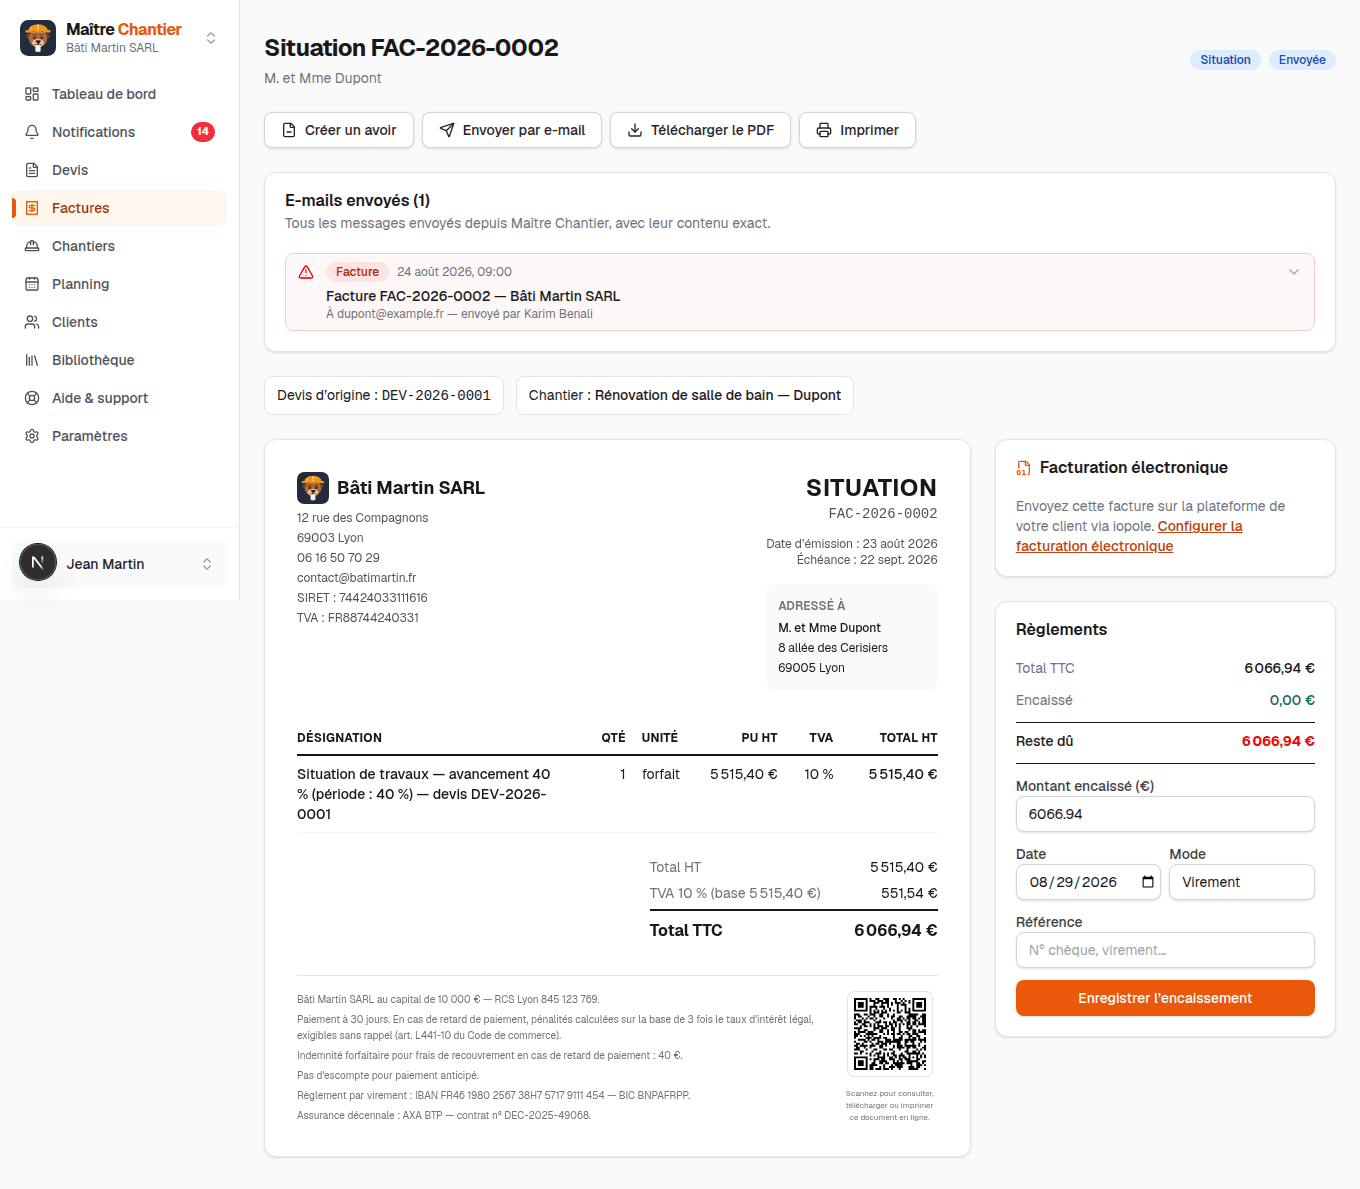This screenshot has height=1189, width=1360.
Task: Click the Aide & support lifebuoy icon
Action: (32, 398)
